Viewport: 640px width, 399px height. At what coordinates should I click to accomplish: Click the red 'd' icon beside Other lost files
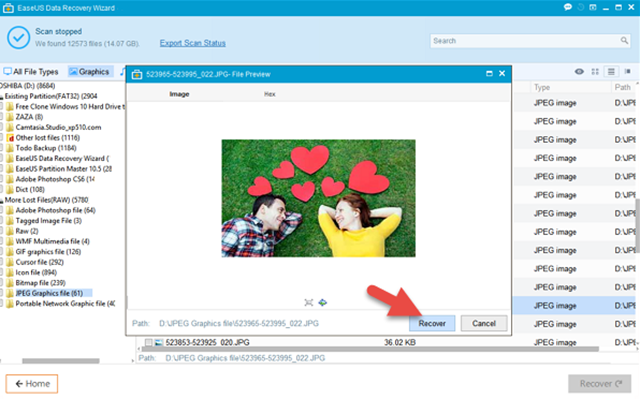[10, 138]
